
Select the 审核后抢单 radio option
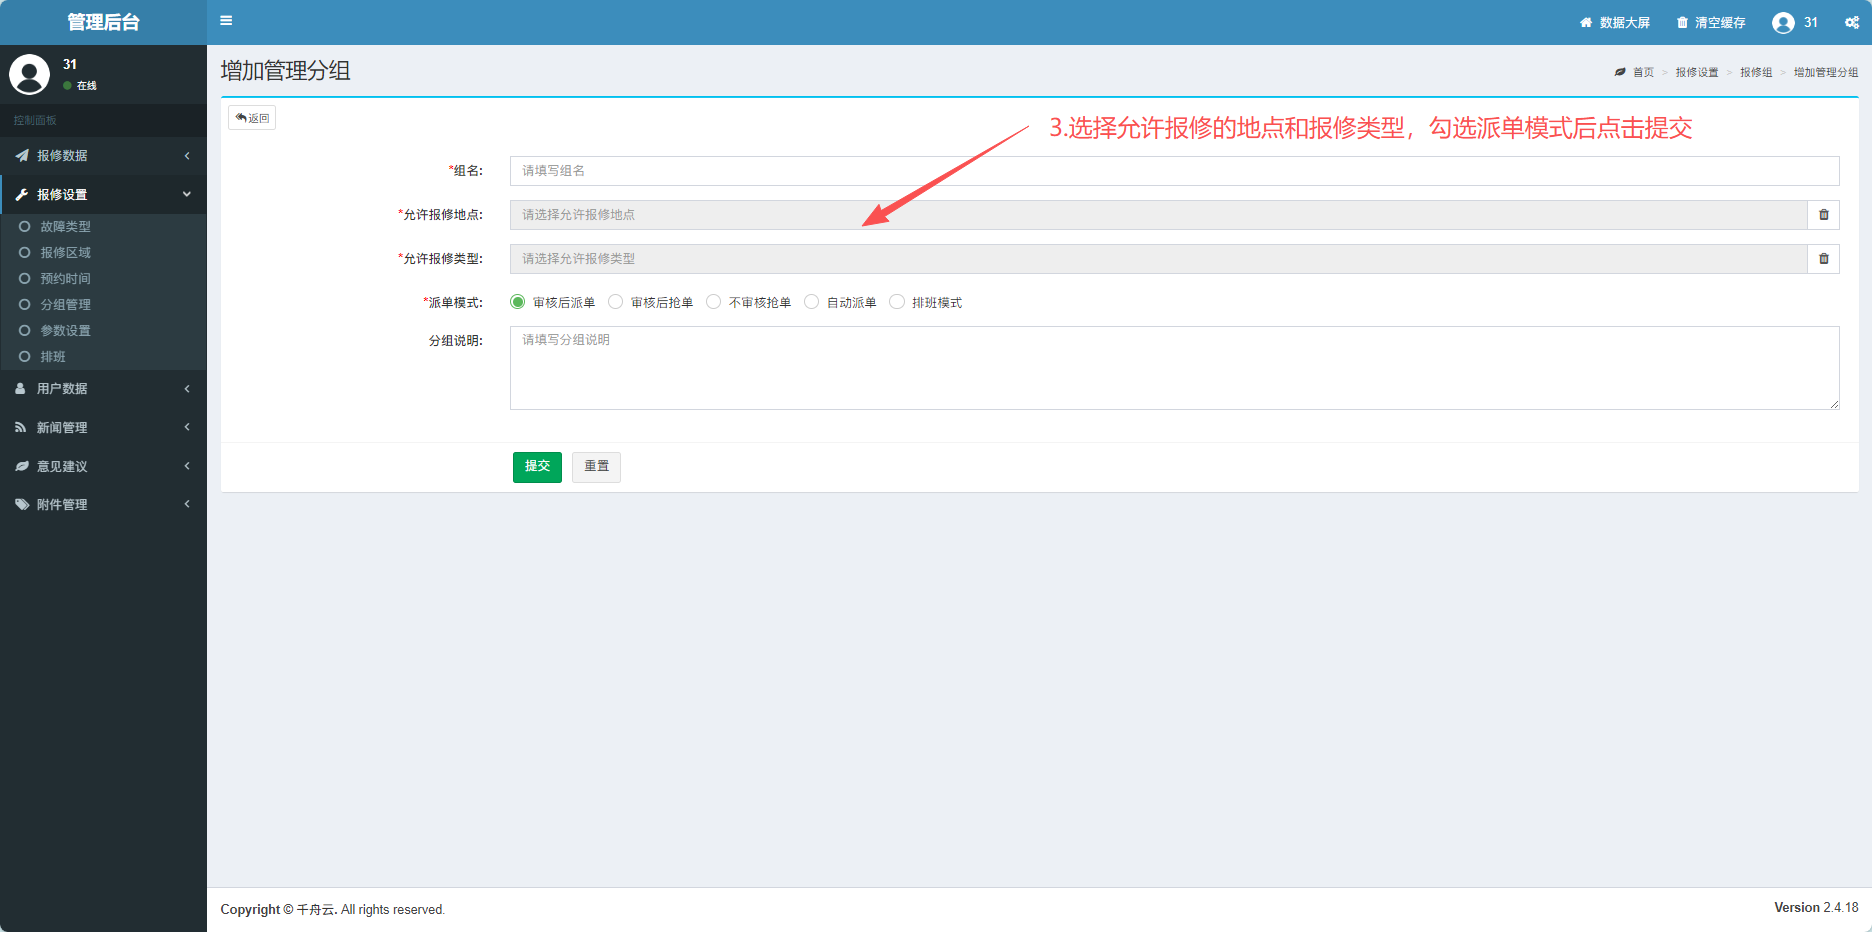616,302
